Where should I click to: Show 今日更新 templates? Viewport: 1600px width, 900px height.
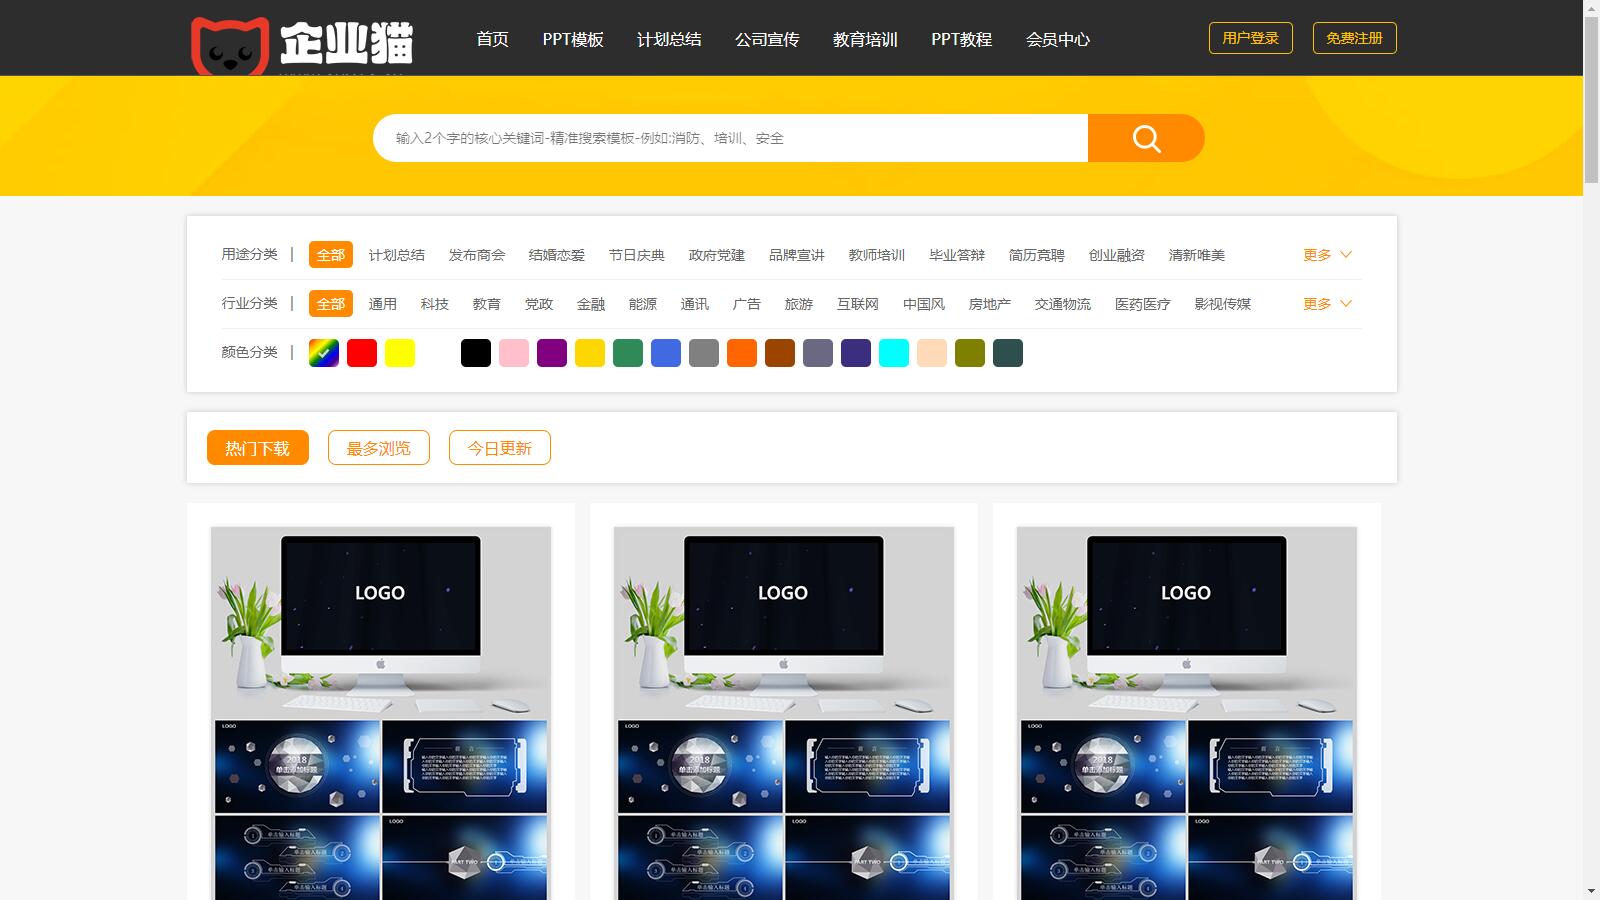point(499,448)
